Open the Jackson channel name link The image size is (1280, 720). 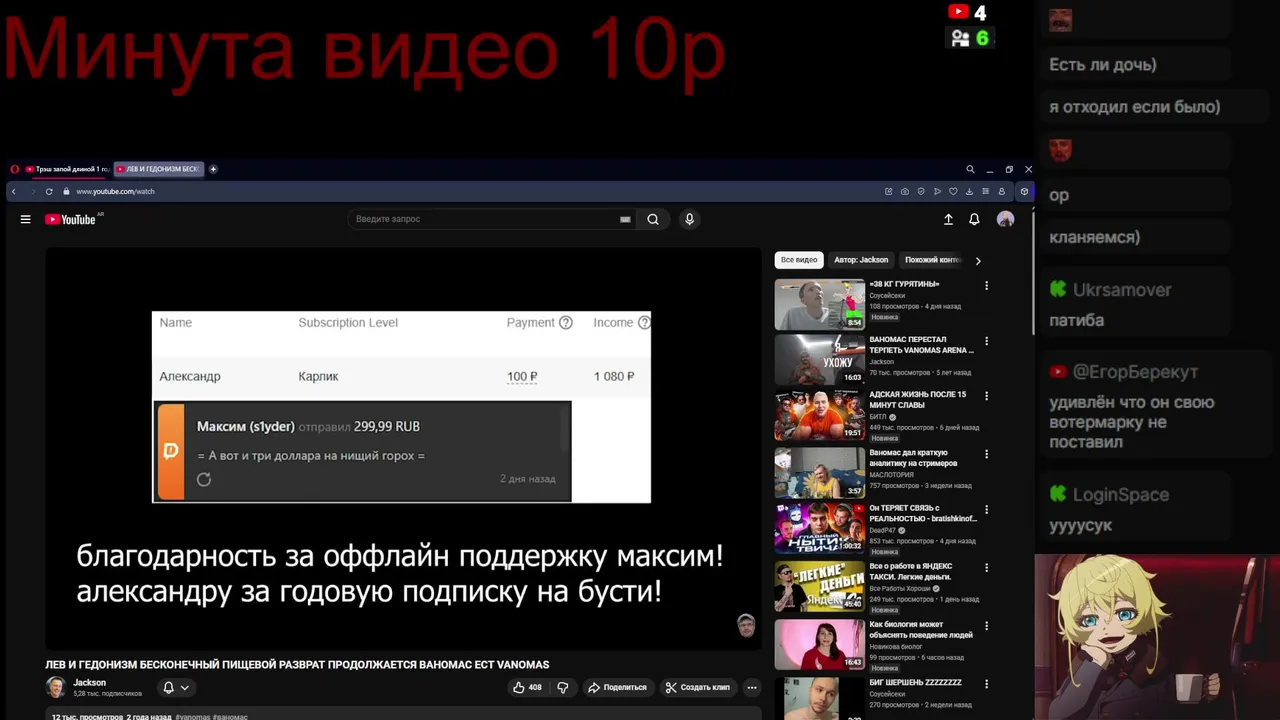coord(89,683)
